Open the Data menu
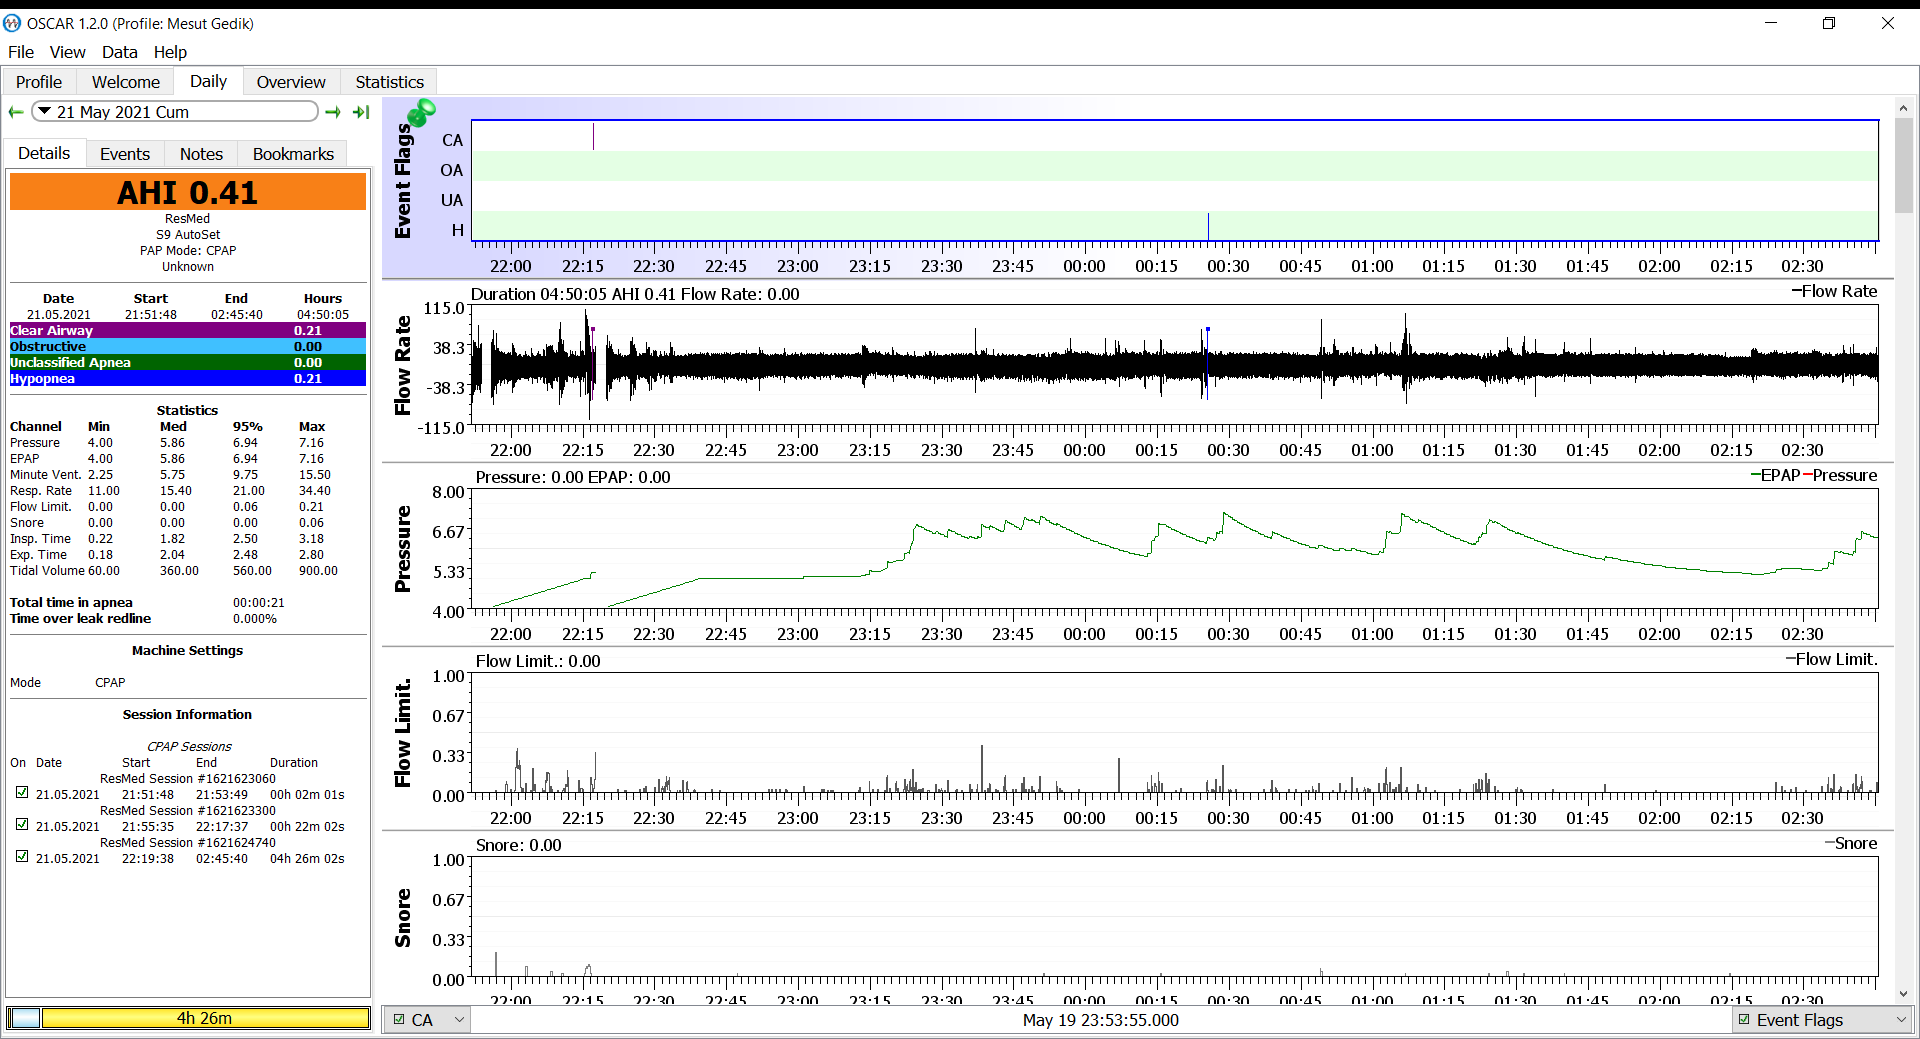Viewport: 1920px width, 1039px height. [119, 52]
